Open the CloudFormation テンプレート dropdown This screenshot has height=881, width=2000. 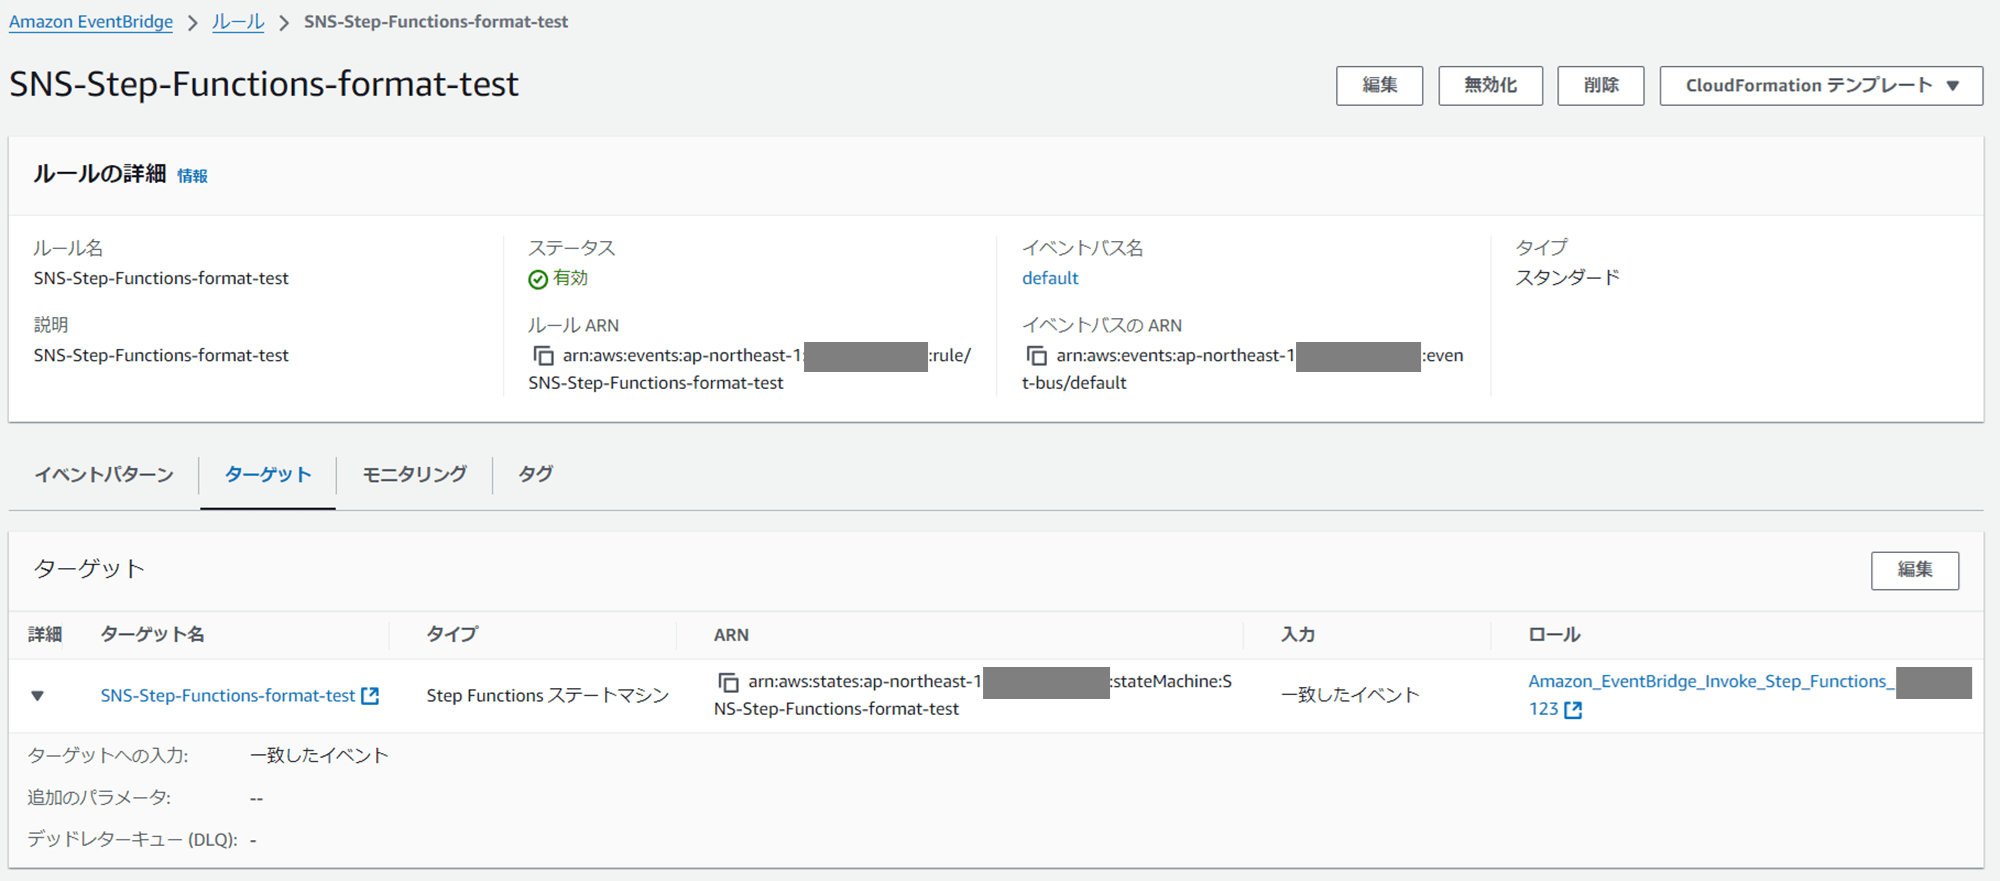click(1821, 85)
